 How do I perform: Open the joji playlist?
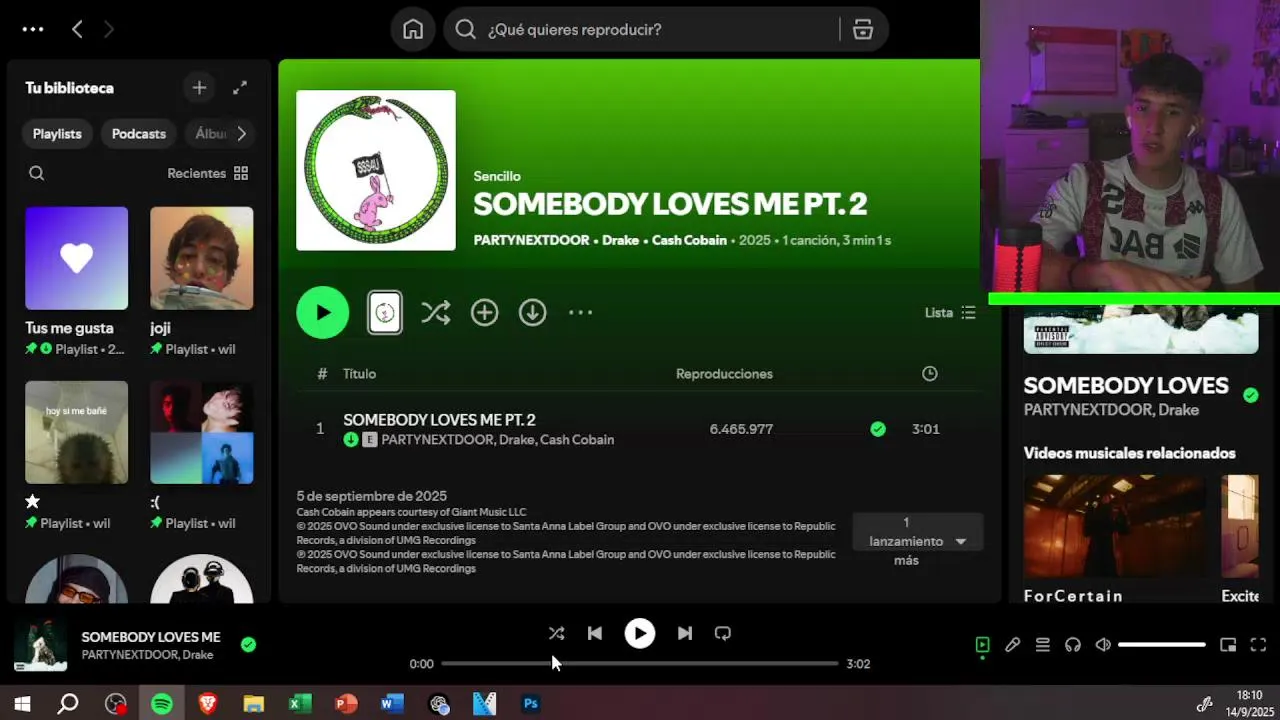[202, 258]
